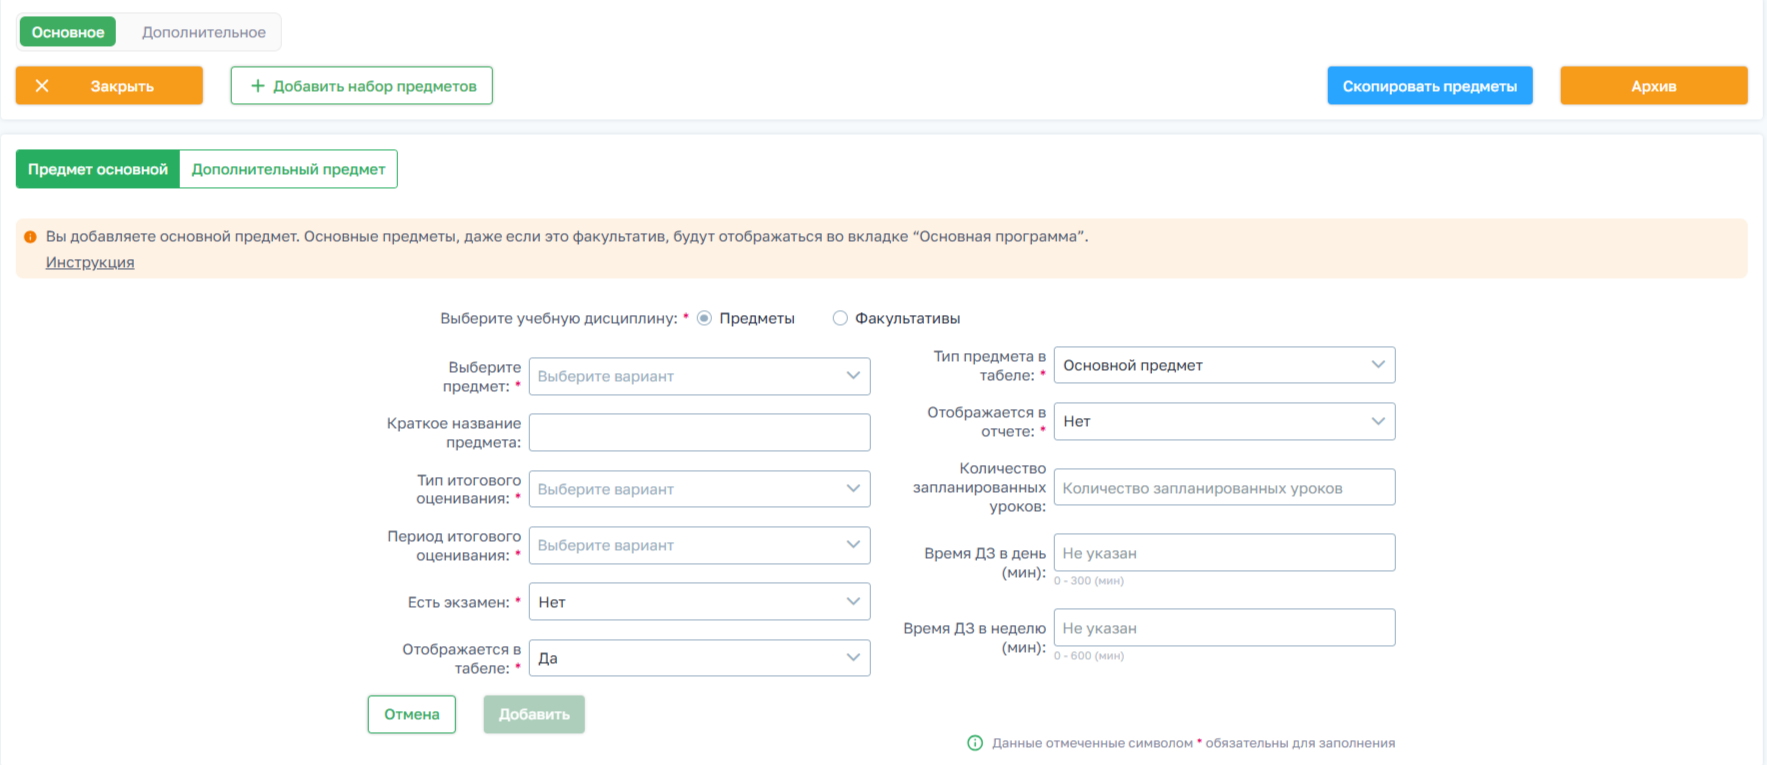Viewport: 1767px width, 765px height.
Task: Select the Предмет основной tab
Action: [98, 169]
